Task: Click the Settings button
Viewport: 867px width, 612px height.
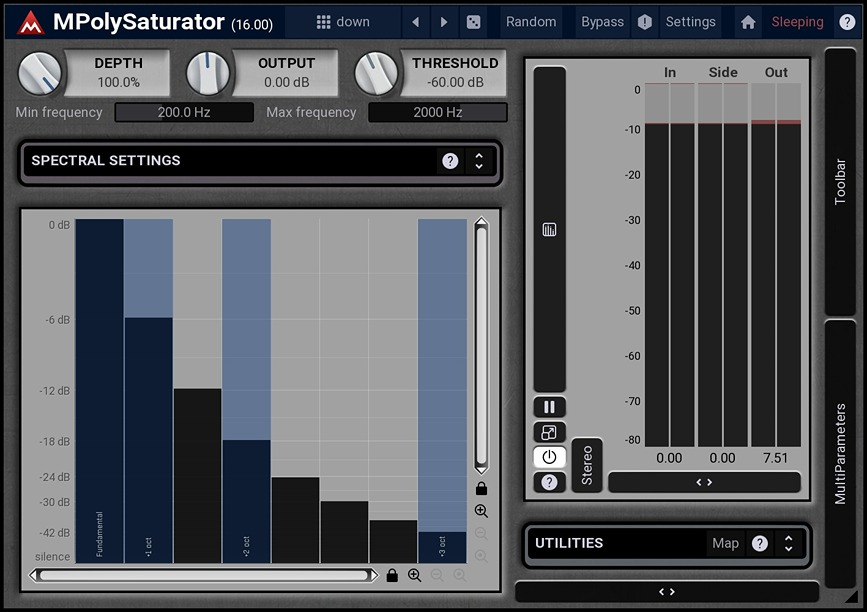Action: click(690, 21)
